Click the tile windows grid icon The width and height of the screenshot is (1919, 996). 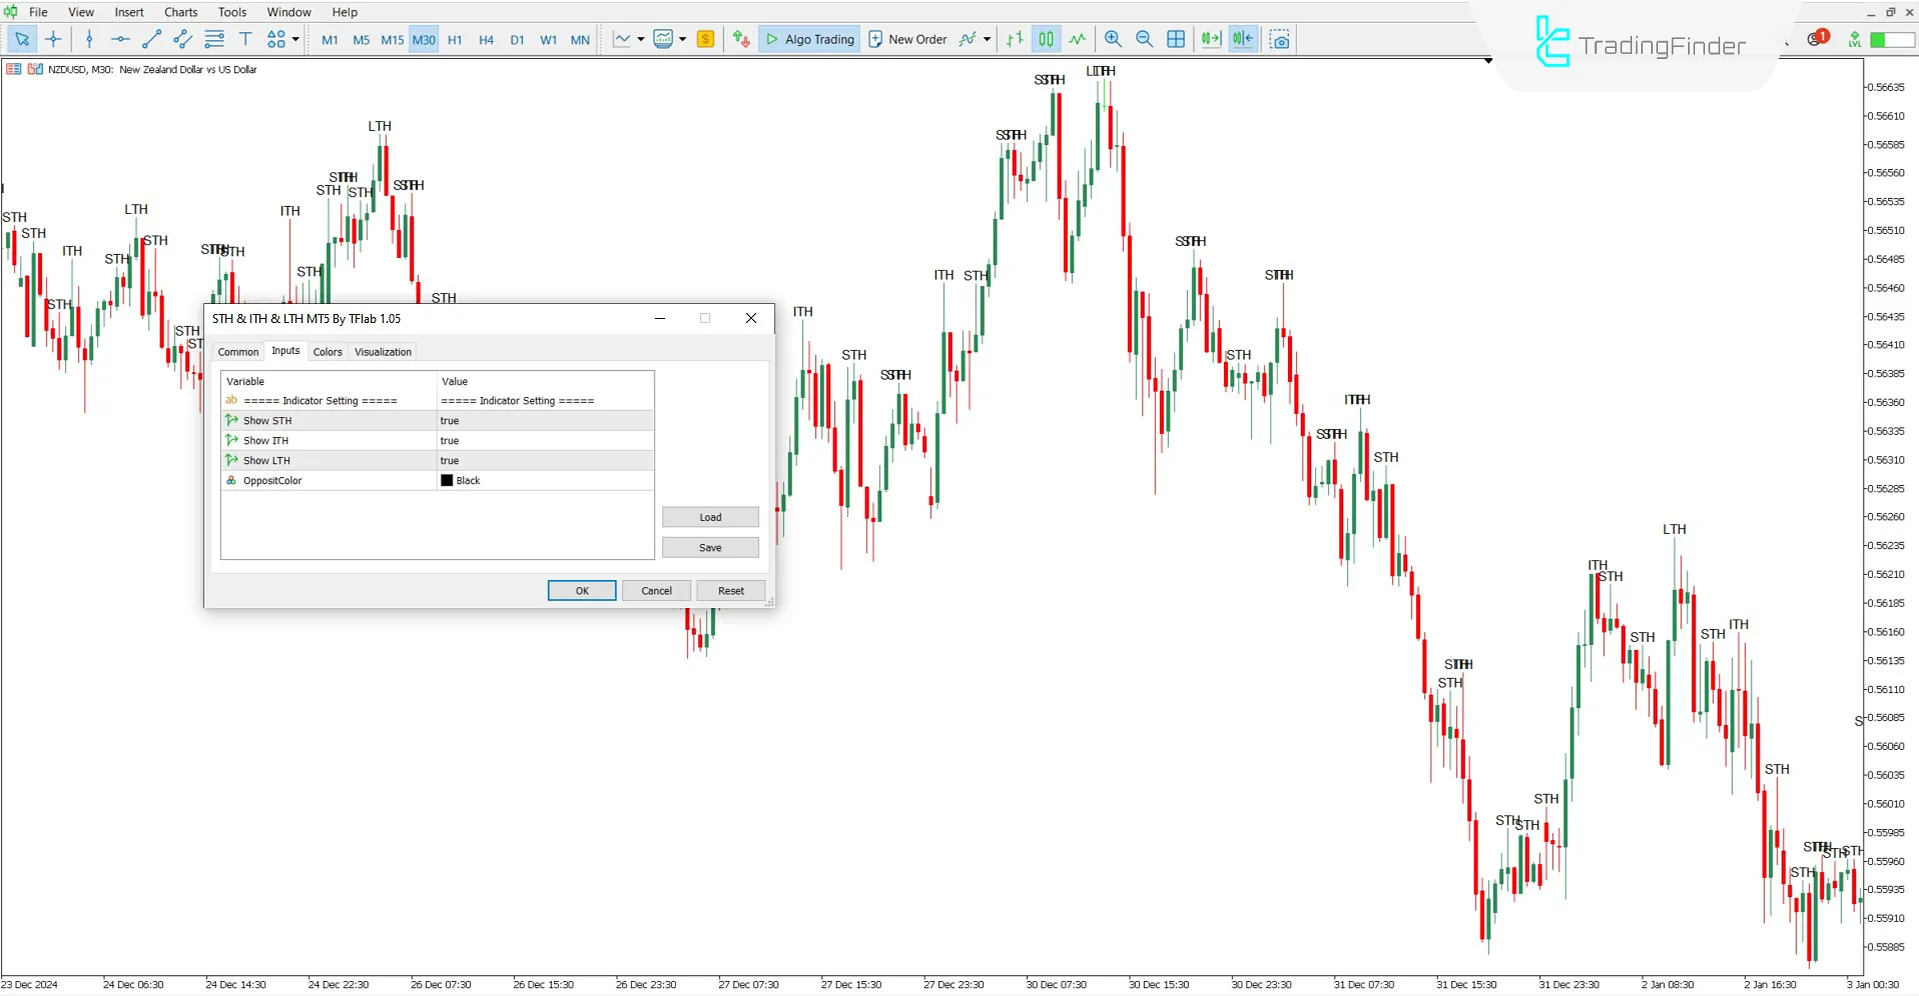(1176, 39)
